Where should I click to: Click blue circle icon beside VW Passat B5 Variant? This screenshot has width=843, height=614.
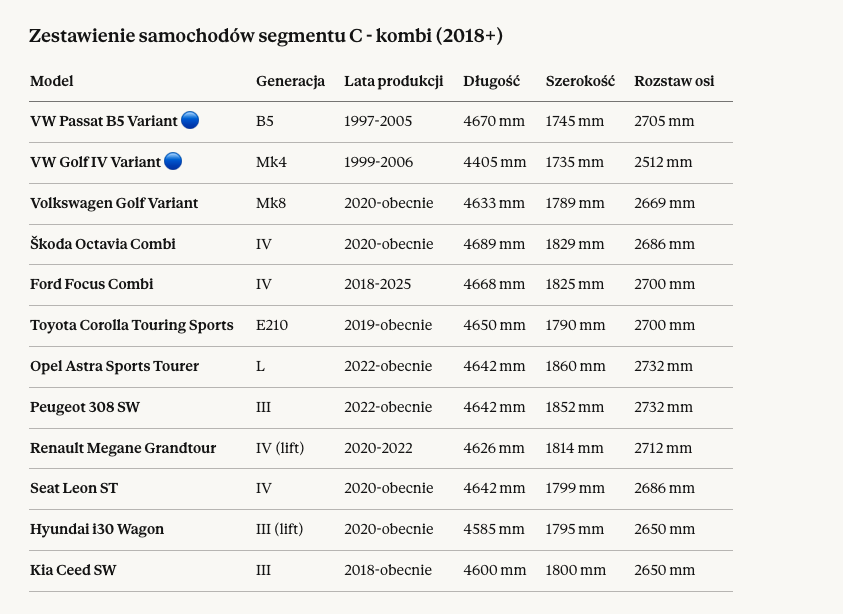click(x=190, y=121)
